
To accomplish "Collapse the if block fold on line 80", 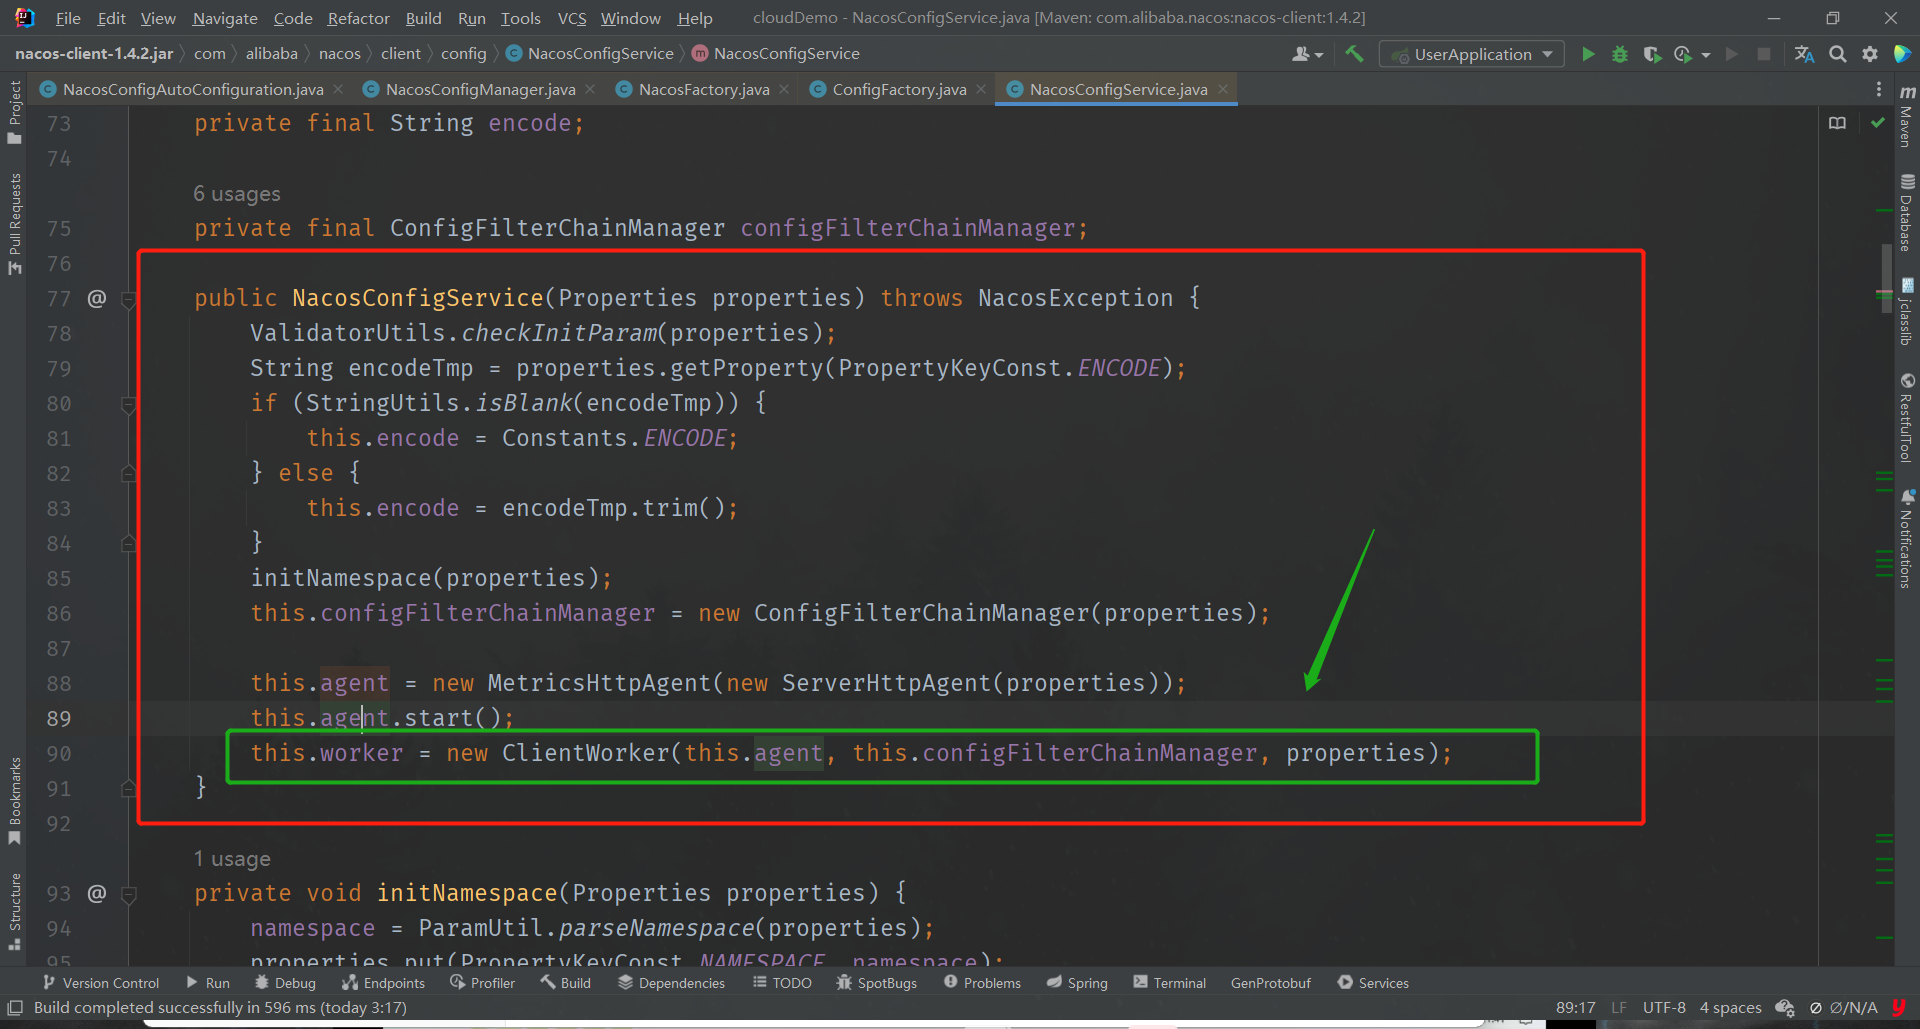I will [128, 404].
